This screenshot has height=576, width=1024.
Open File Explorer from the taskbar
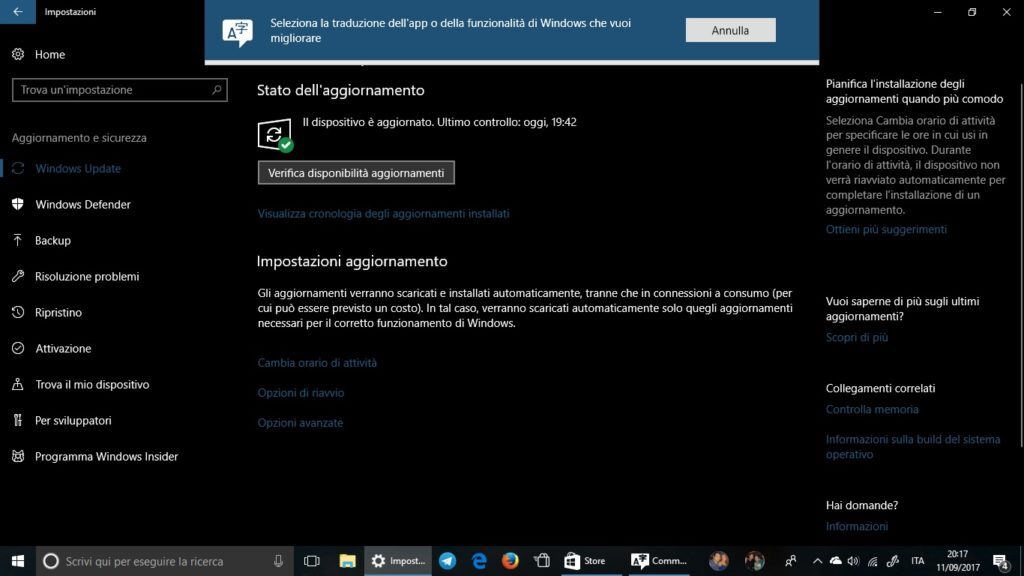point(347,561)
